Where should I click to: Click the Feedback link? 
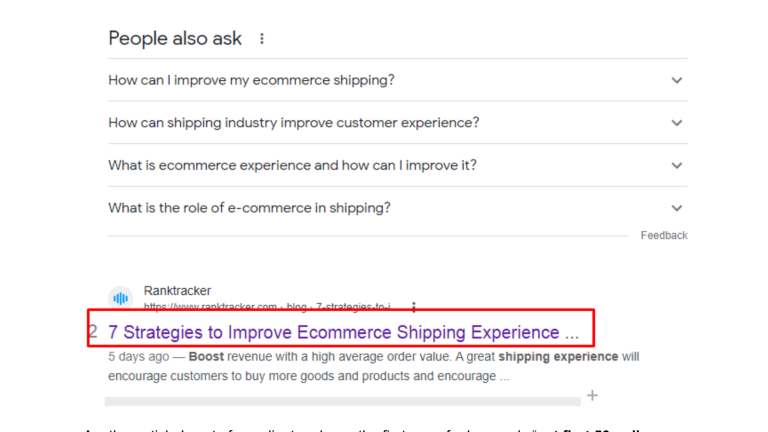point(664,236)
